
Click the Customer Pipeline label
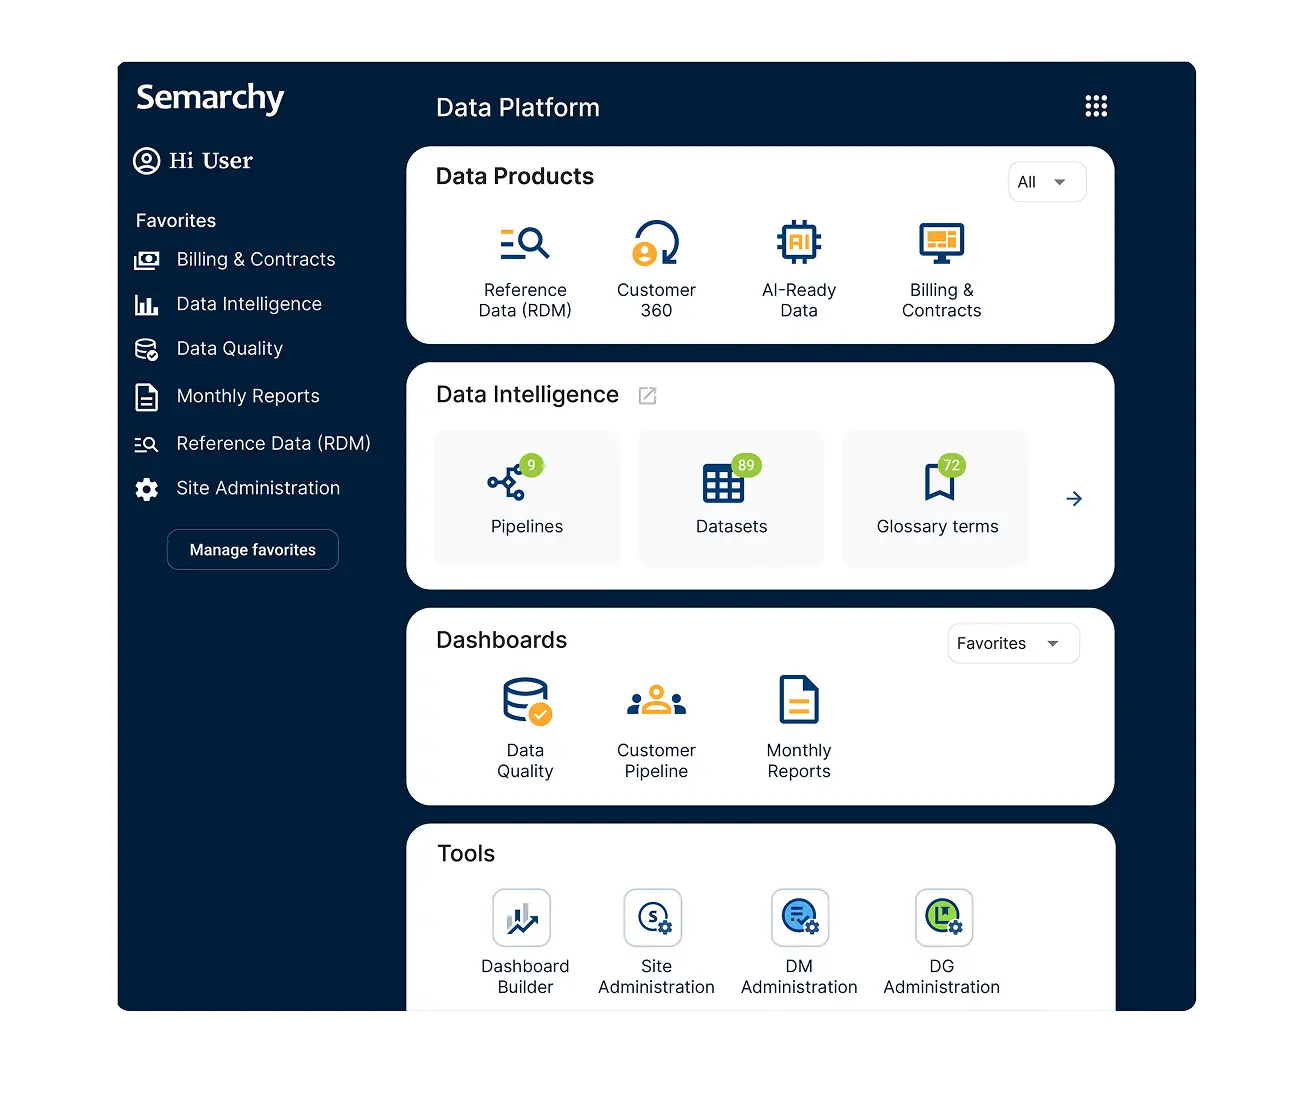656,761
